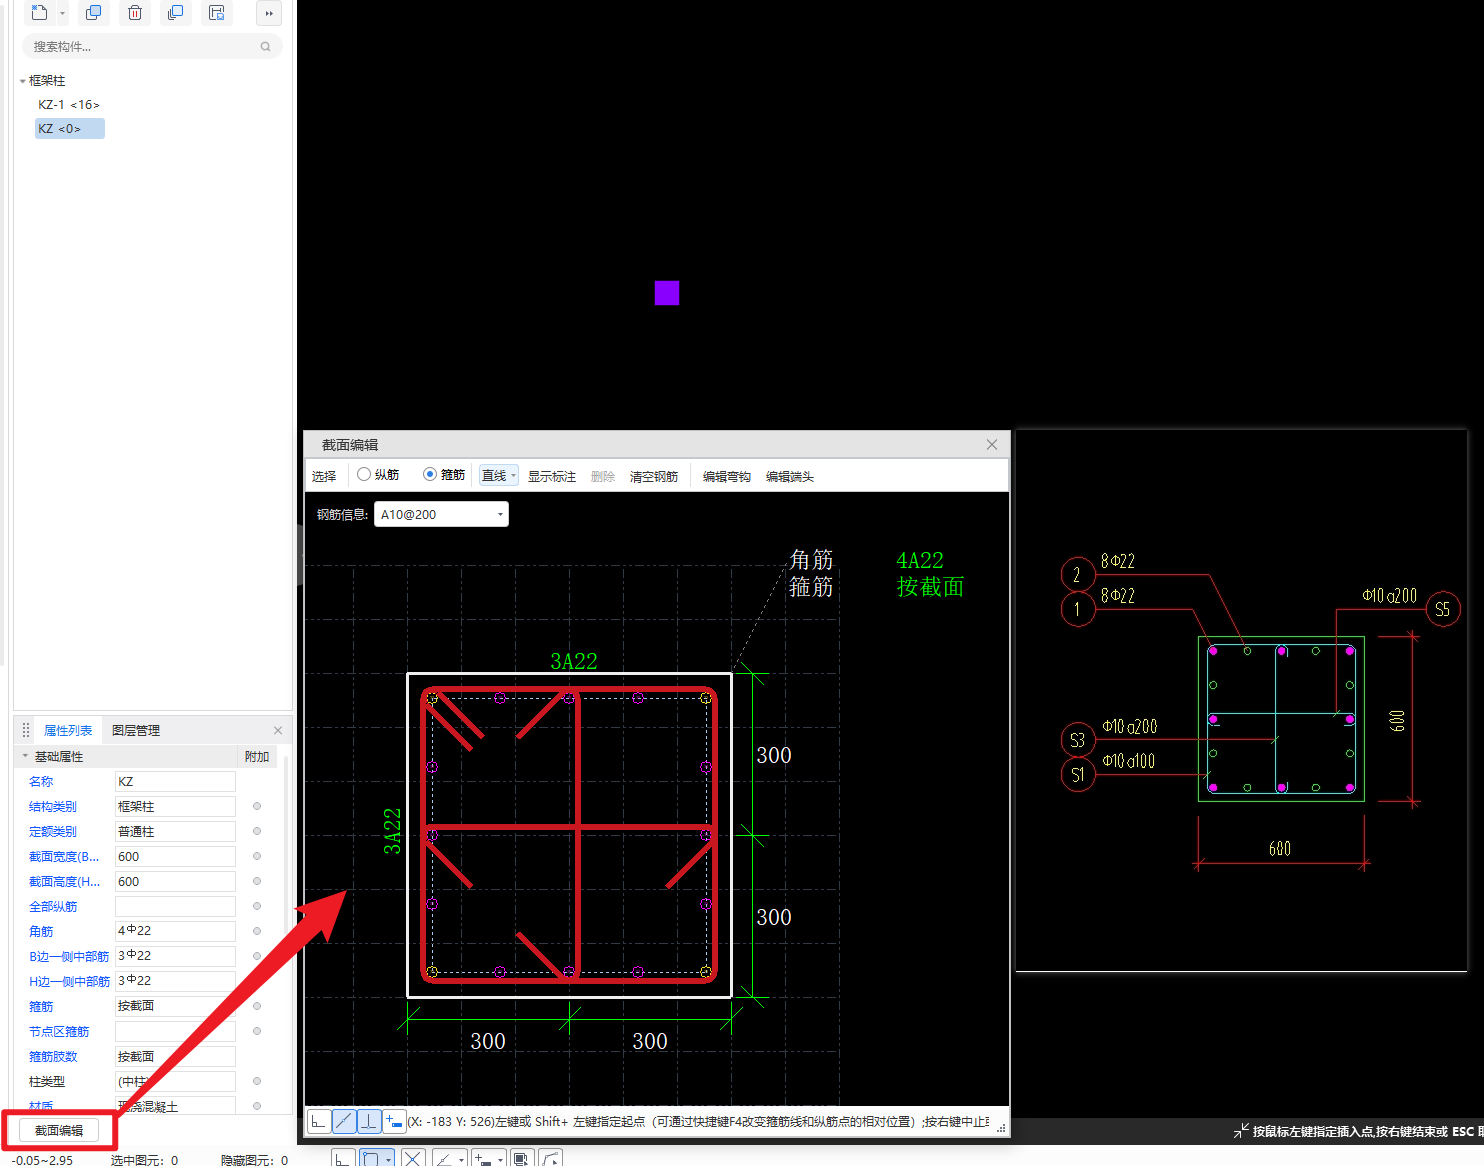Edit the 名称 value field KZ
The height and width of the screenshot is (1166, 1484).
(175, 781)
